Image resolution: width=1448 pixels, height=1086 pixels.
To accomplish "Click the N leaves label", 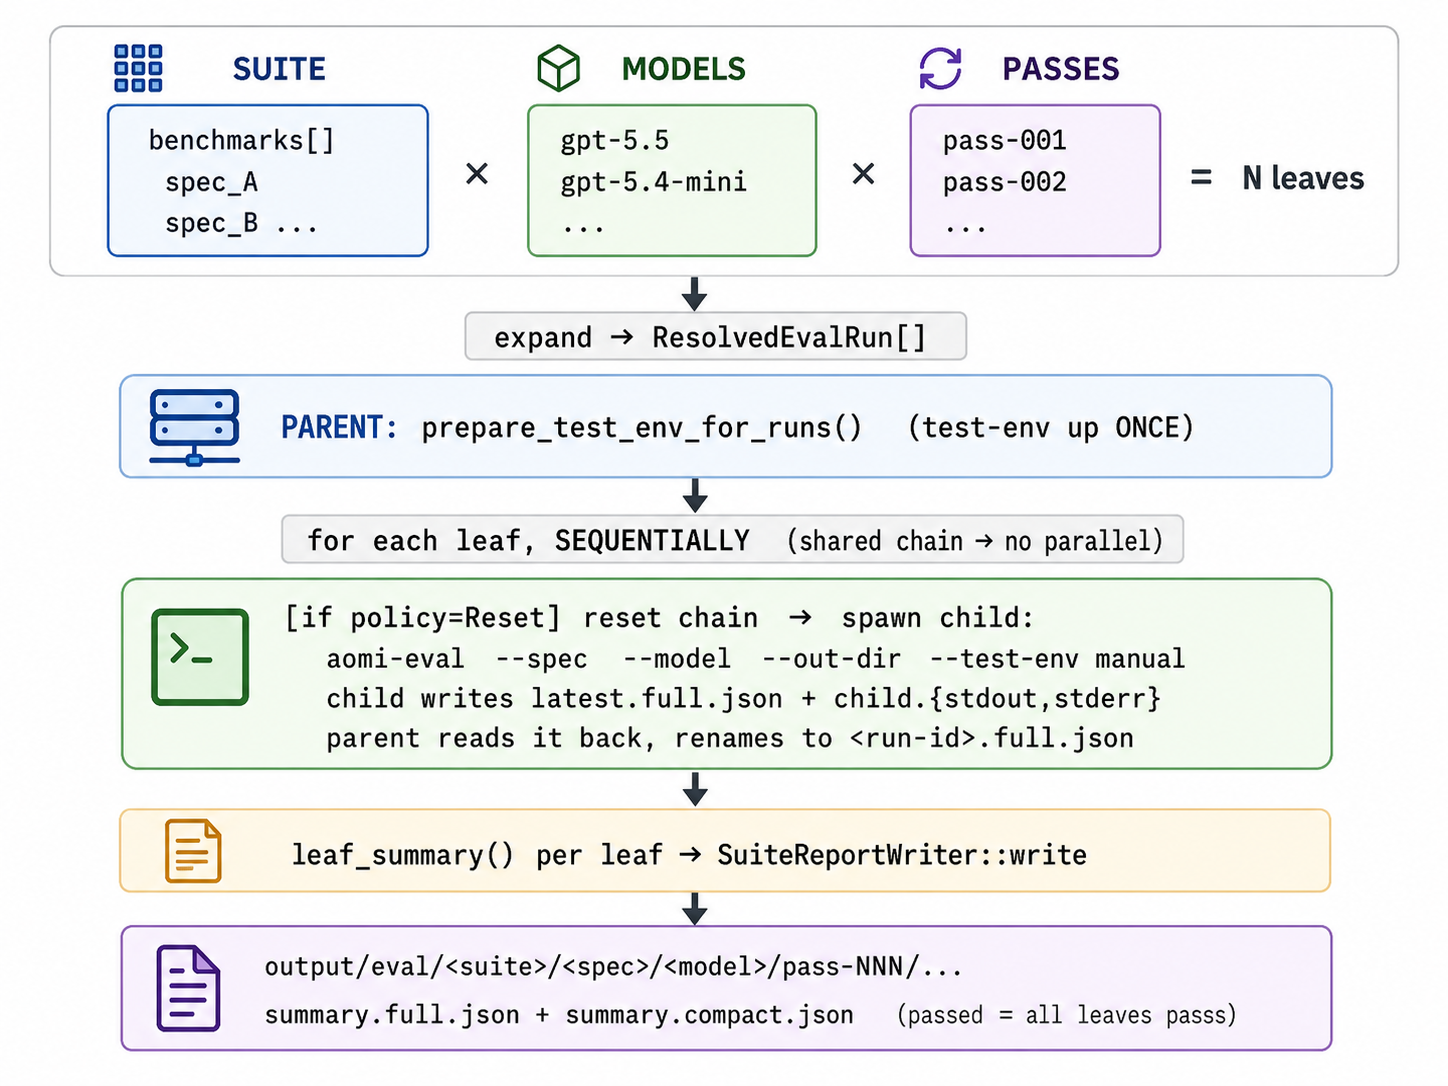I will tap(1303, 178).
